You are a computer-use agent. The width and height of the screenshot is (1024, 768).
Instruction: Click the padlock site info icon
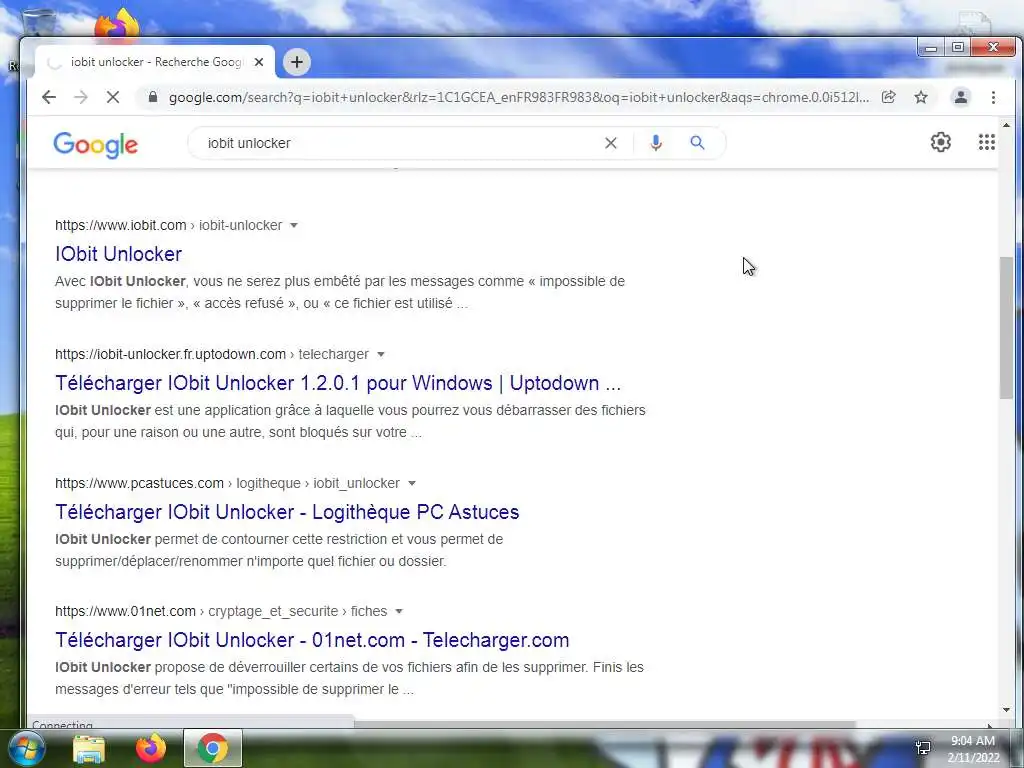tap(153, 97)
